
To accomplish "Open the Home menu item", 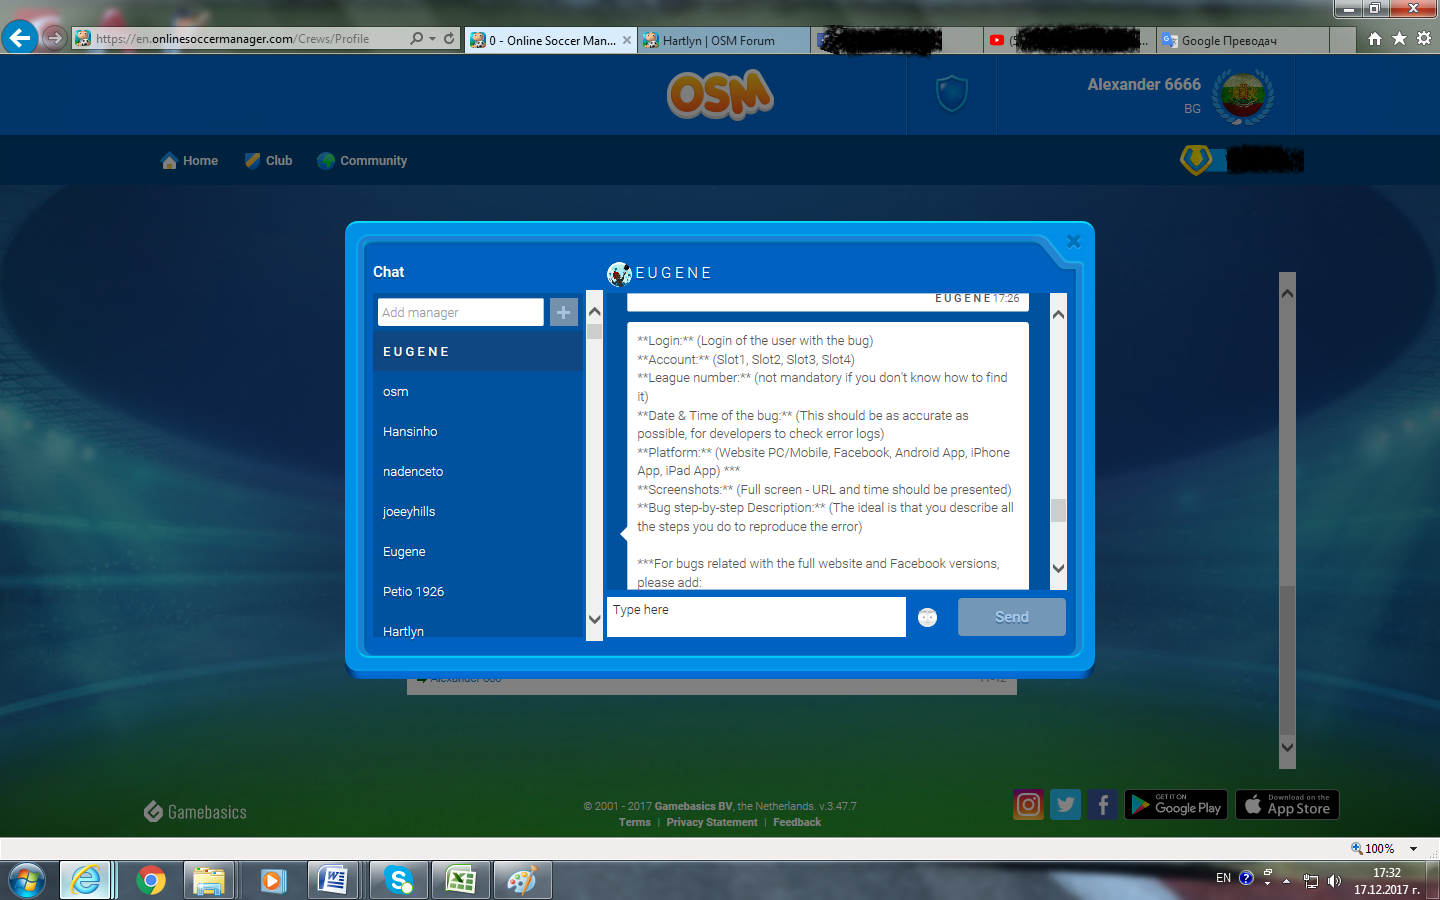I will click(189, 160).
